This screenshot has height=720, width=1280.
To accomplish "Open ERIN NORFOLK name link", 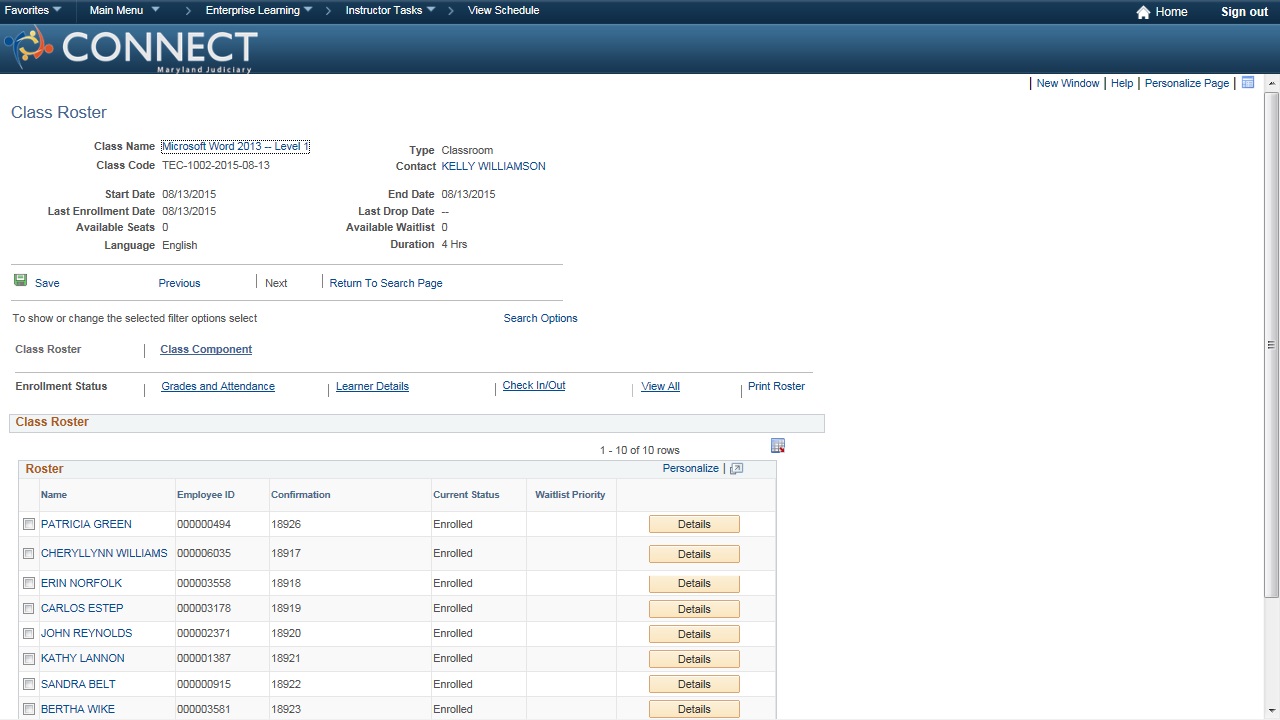I will (x=81, y=583).
